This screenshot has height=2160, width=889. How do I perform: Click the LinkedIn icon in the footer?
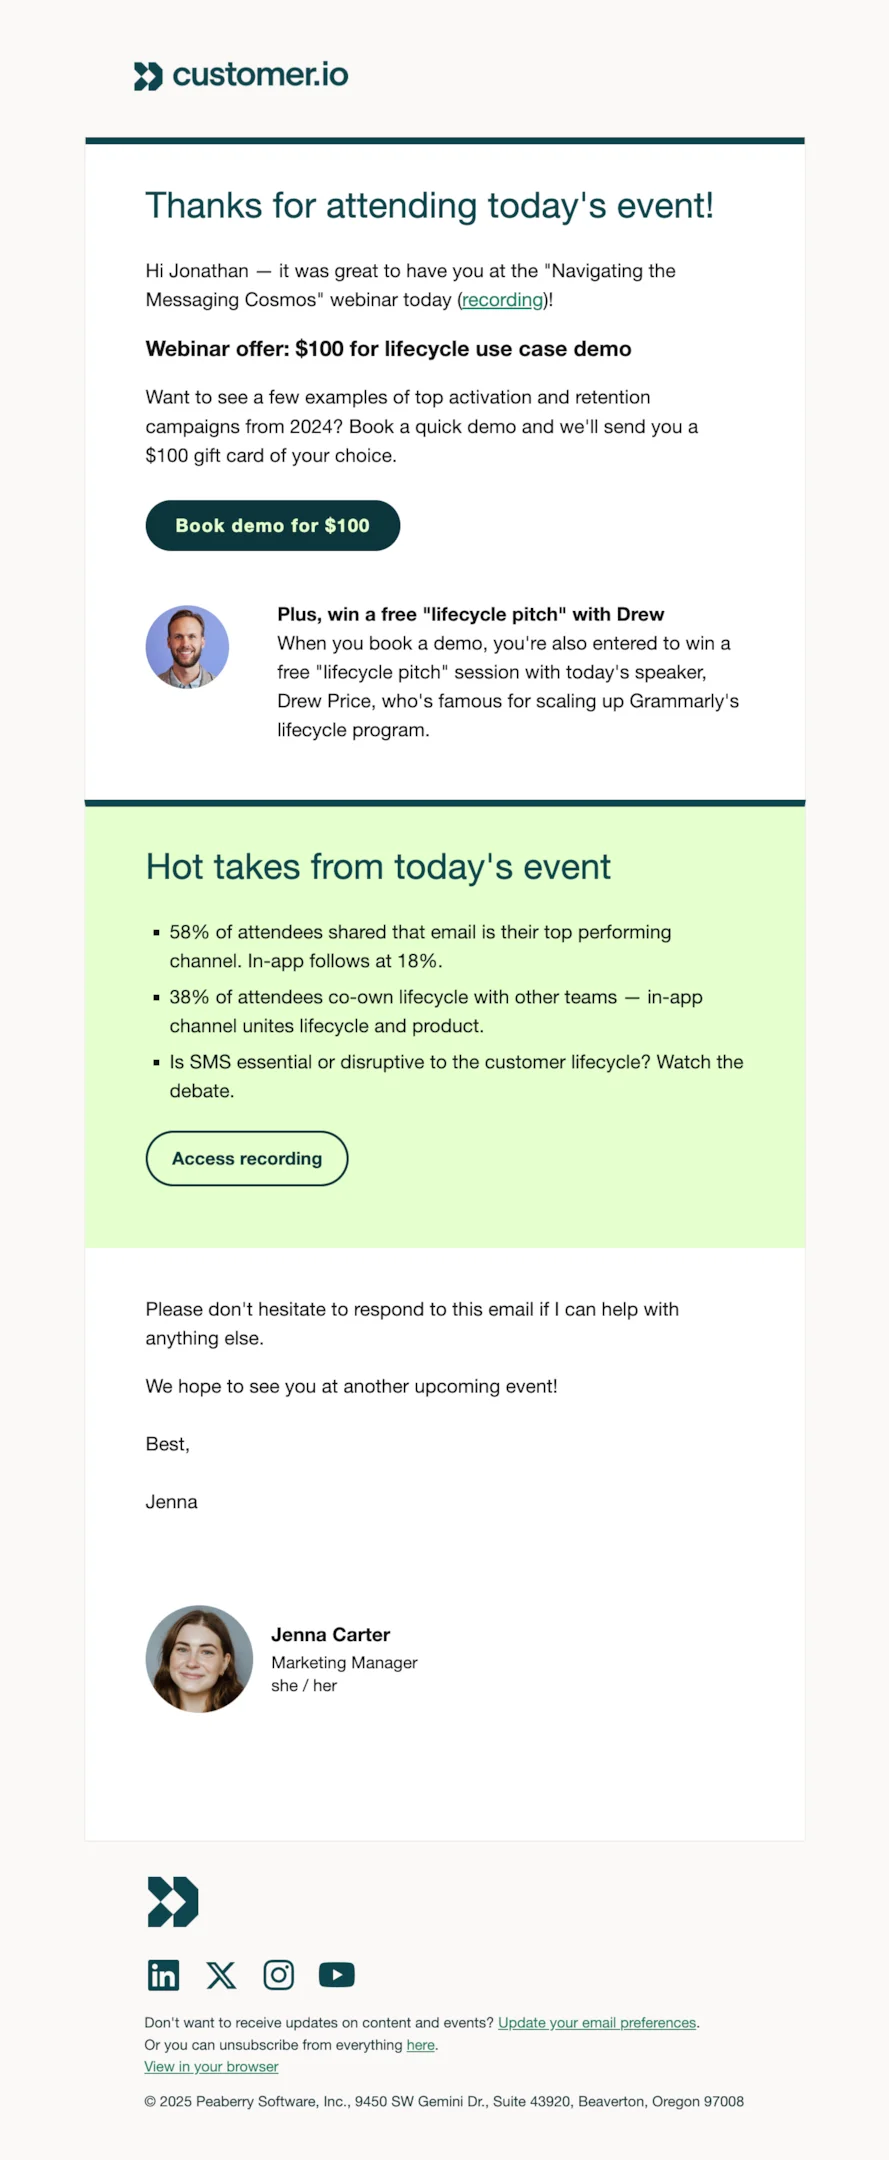point(163,1975)
